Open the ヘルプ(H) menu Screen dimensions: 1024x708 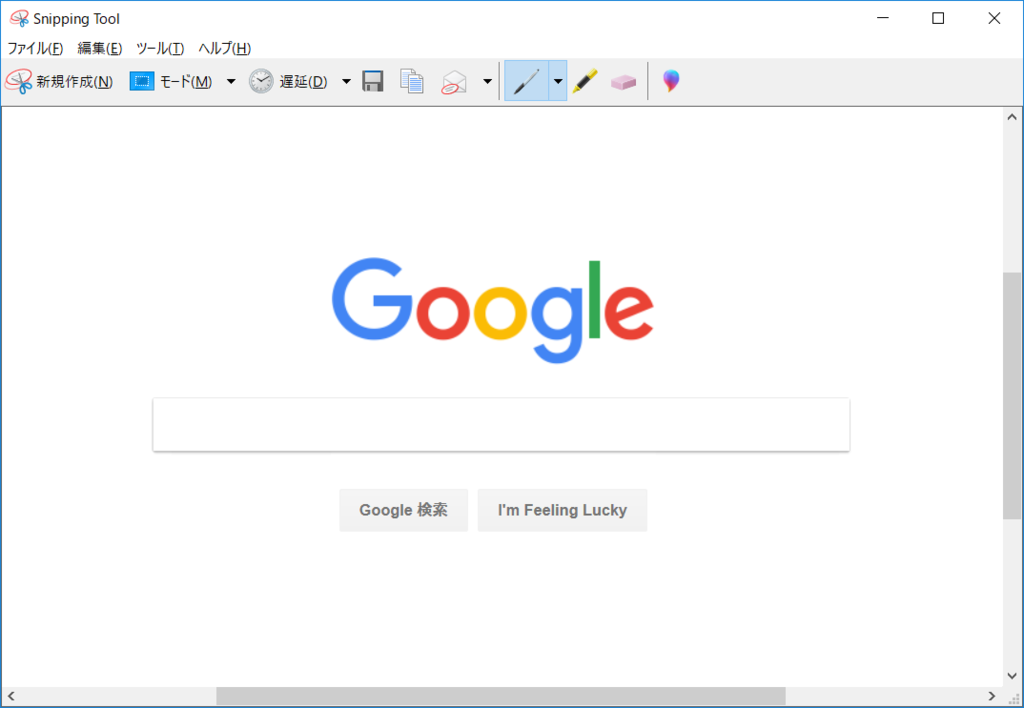pyautogui.click(x=225, y=48)
